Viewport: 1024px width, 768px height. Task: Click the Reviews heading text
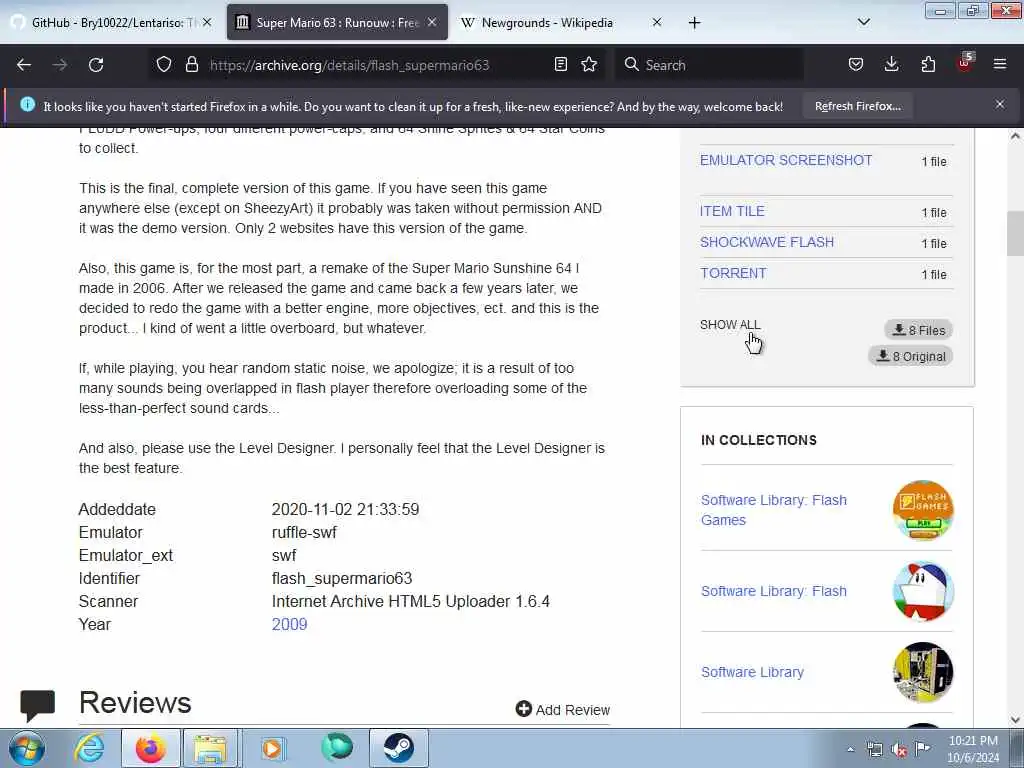pyautogui.click(x=135, y=703)
